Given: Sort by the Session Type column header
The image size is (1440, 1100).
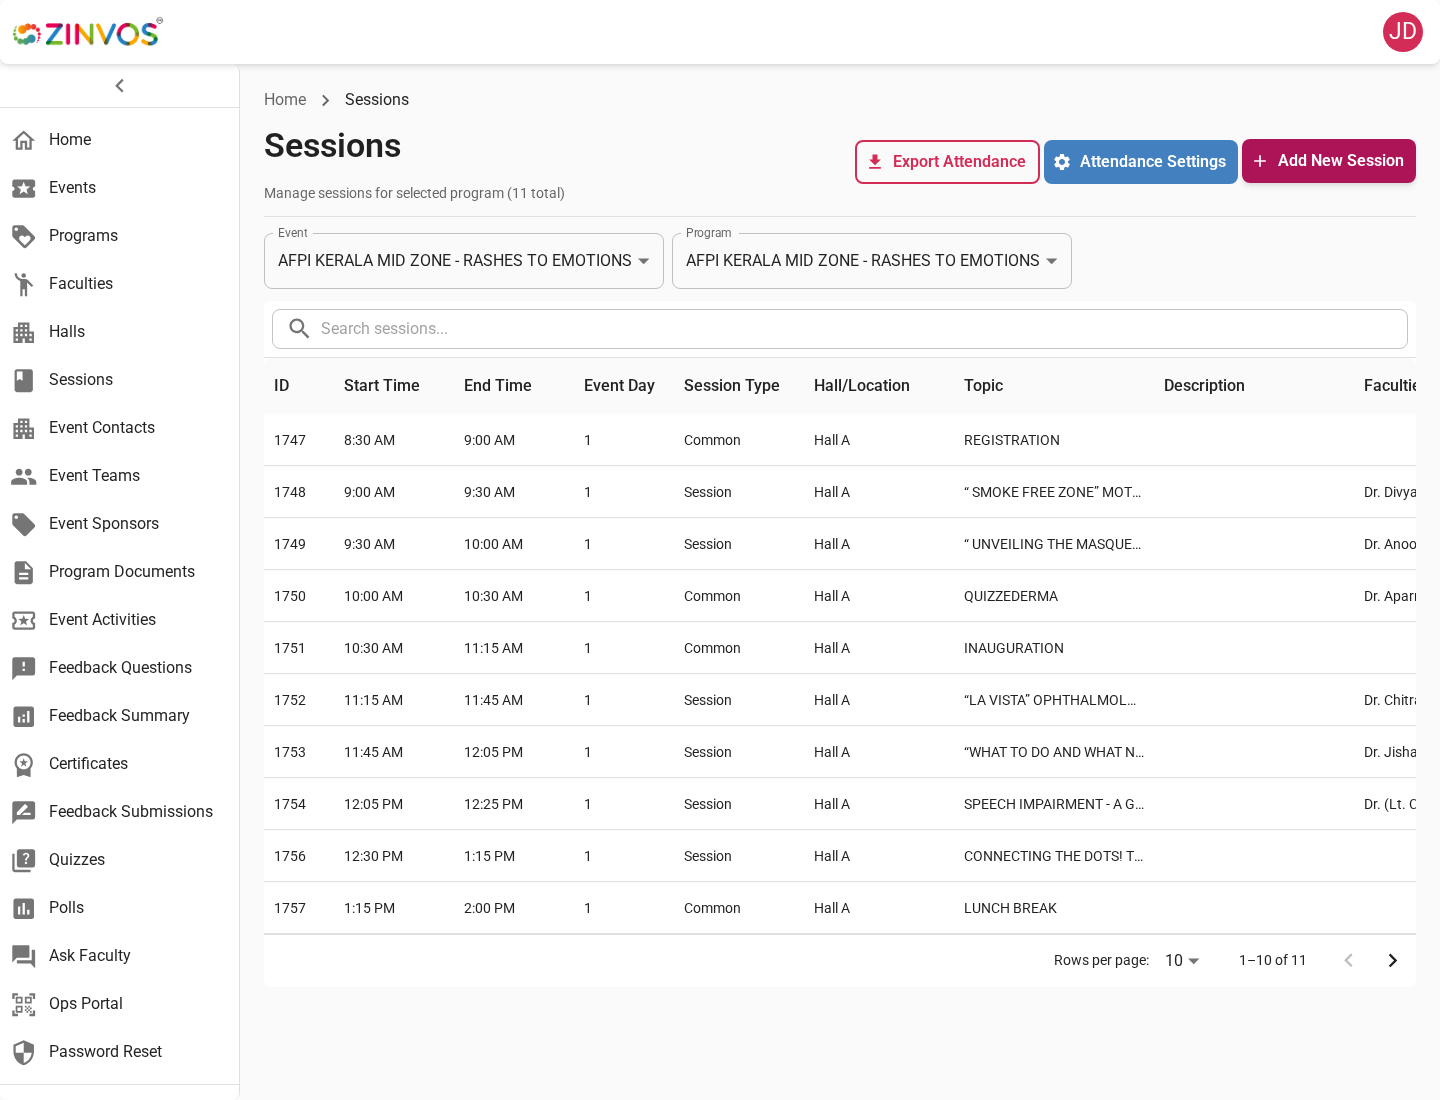Looking at the screenshot, I should [x=732, y=386].
